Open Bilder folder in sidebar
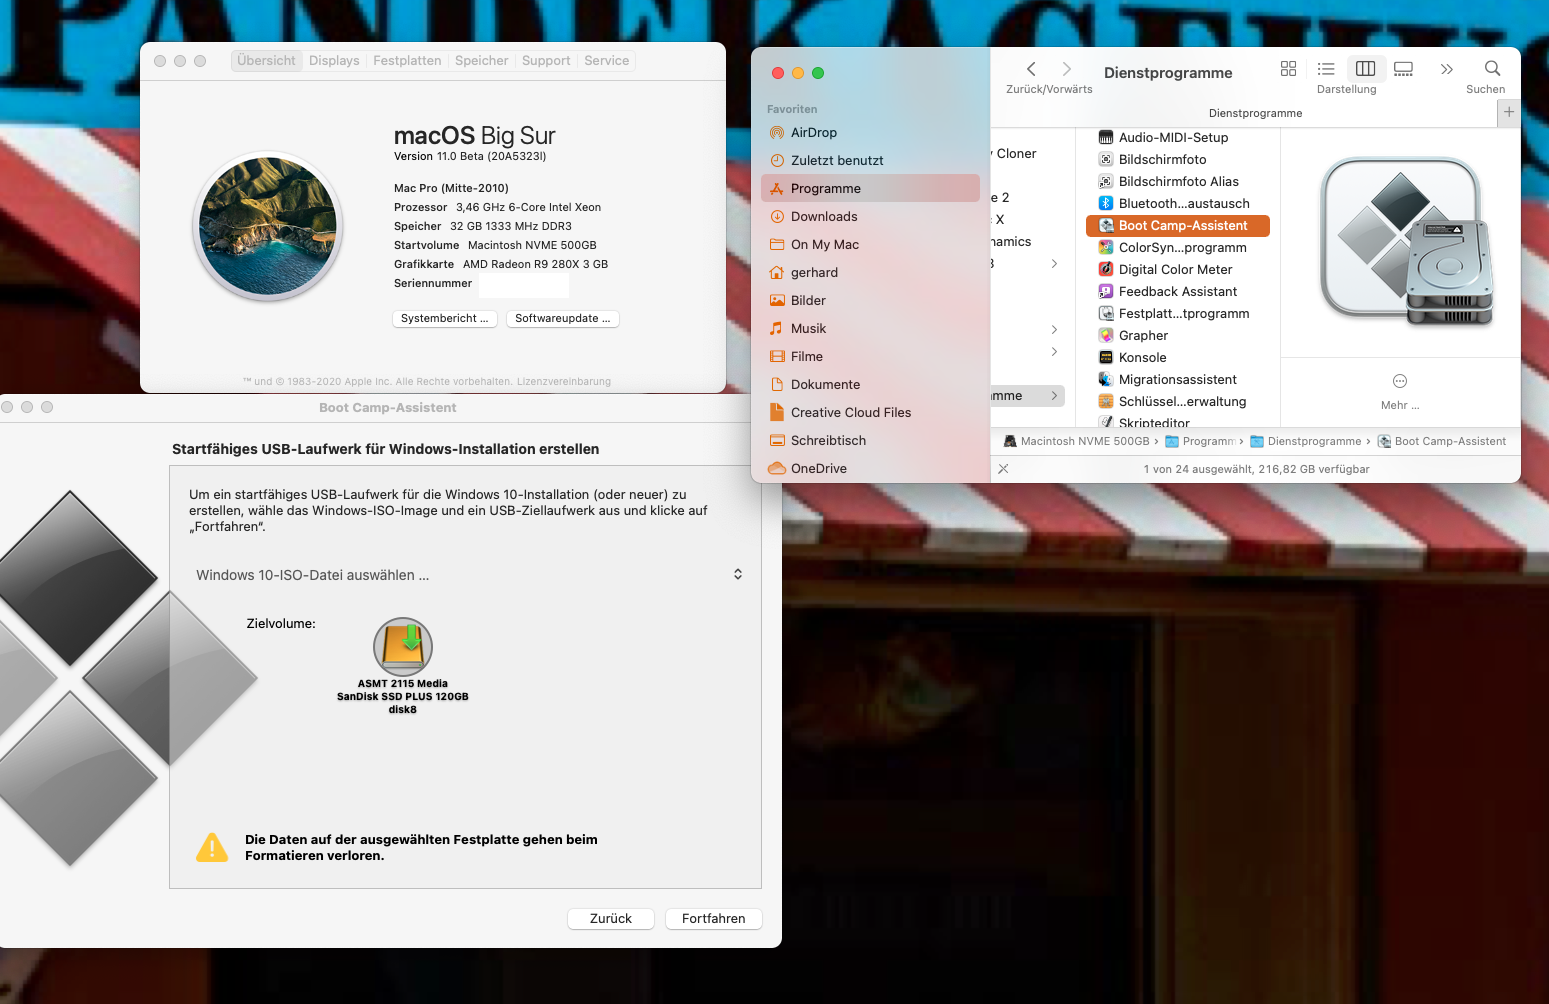 (x=870, y=300)
